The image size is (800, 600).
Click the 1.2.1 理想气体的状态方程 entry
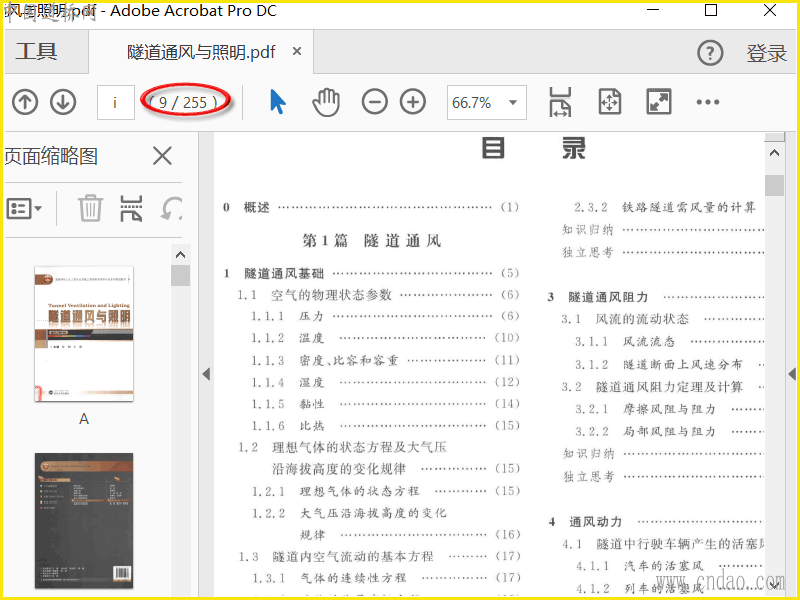click(x=385, y=491)
